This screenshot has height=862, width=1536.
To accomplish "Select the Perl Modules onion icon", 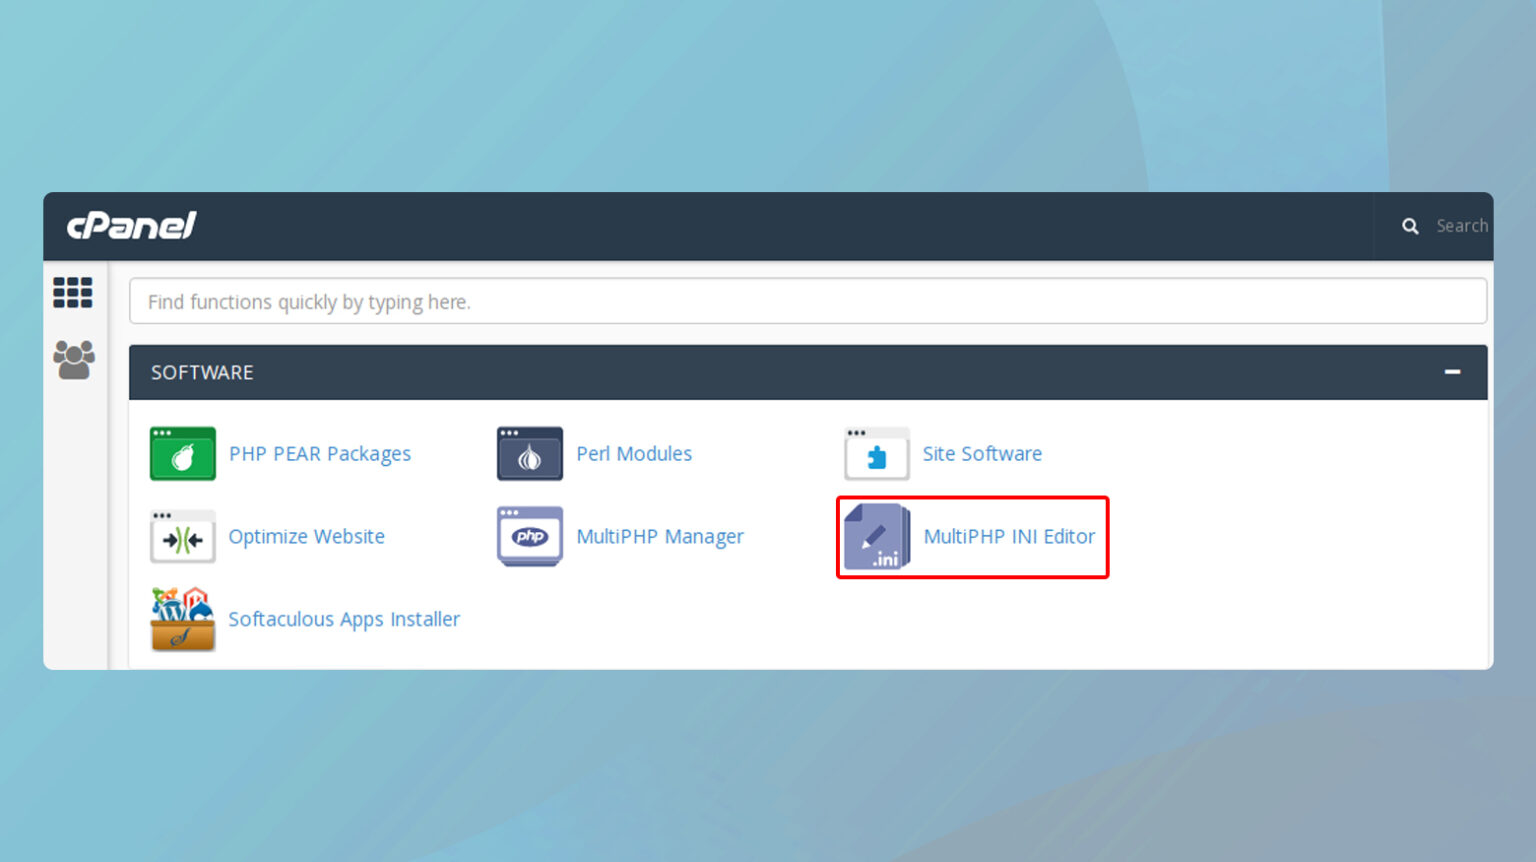I will [529, 453].
